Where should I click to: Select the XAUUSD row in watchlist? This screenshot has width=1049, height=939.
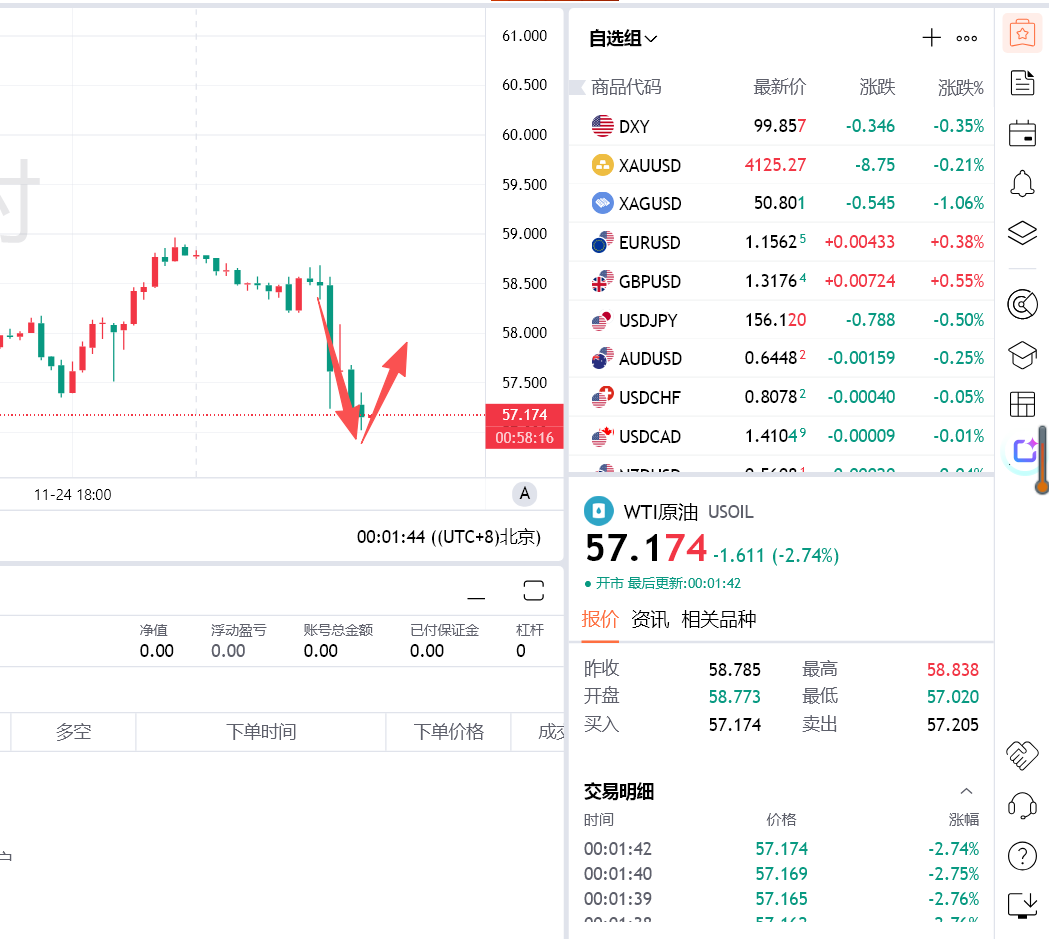pos(781,165)
